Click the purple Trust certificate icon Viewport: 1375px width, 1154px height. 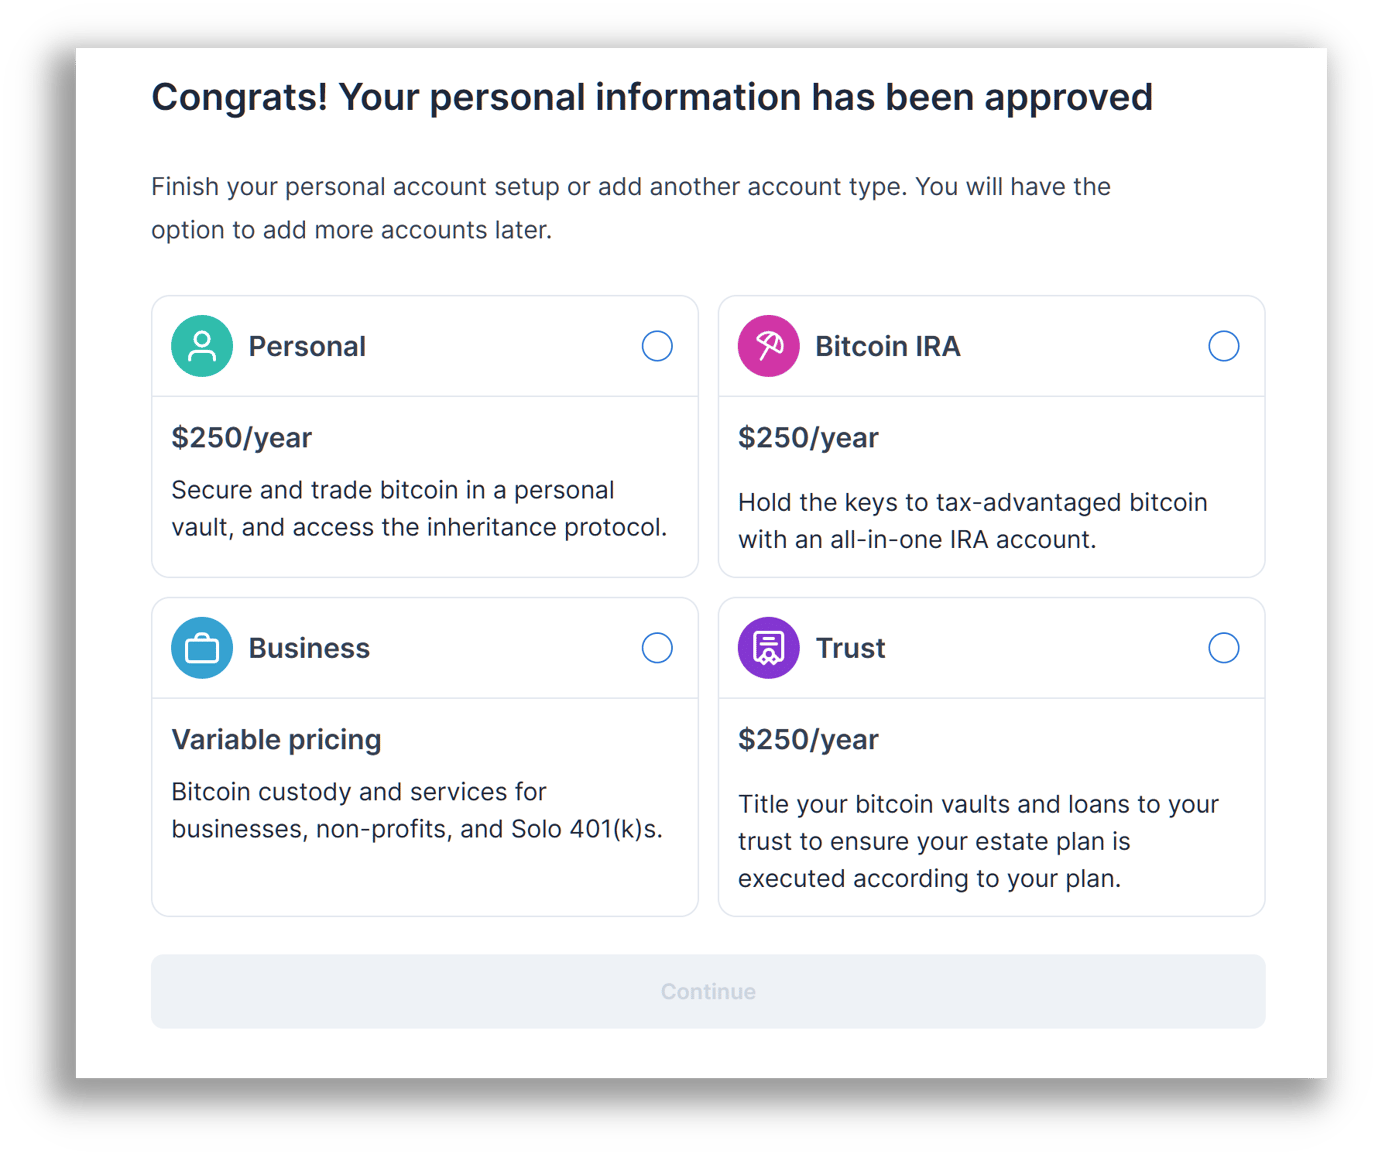[768, 648]
